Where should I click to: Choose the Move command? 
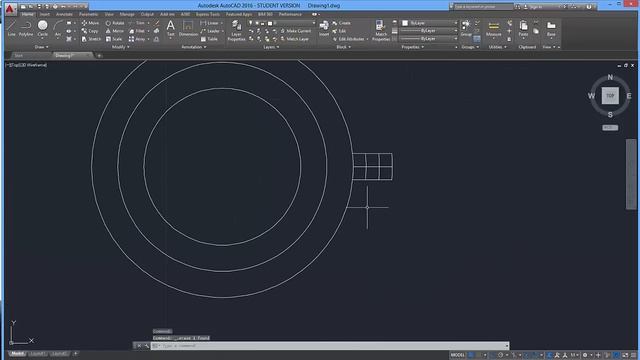click(90, 23)
